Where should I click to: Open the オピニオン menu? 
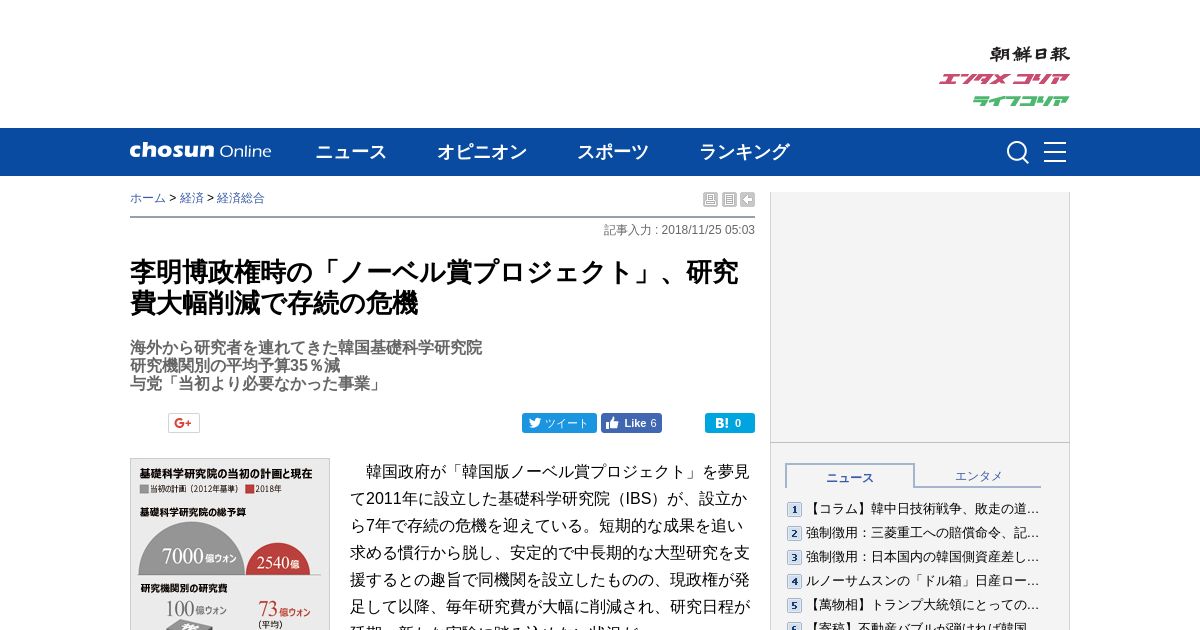tap(482, 152)
